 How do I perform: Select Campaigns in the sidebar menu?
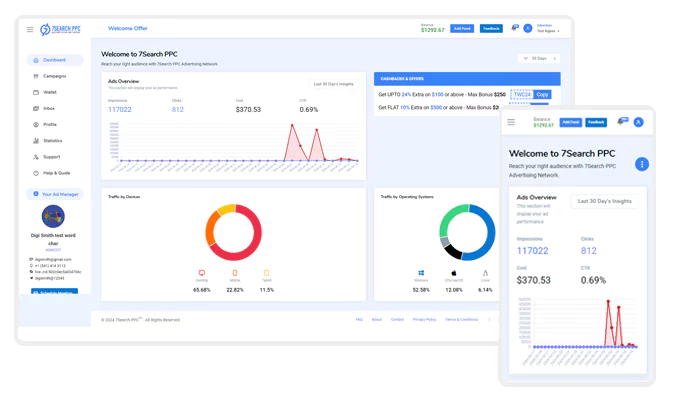point(55,76)
